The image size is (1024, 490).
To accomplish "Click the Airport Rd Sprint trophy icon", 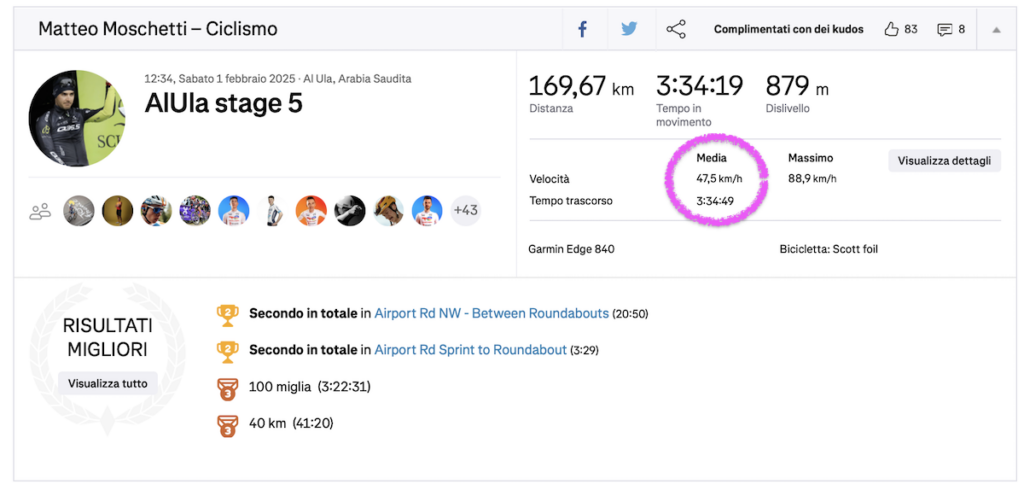I will tap(227, 351).
